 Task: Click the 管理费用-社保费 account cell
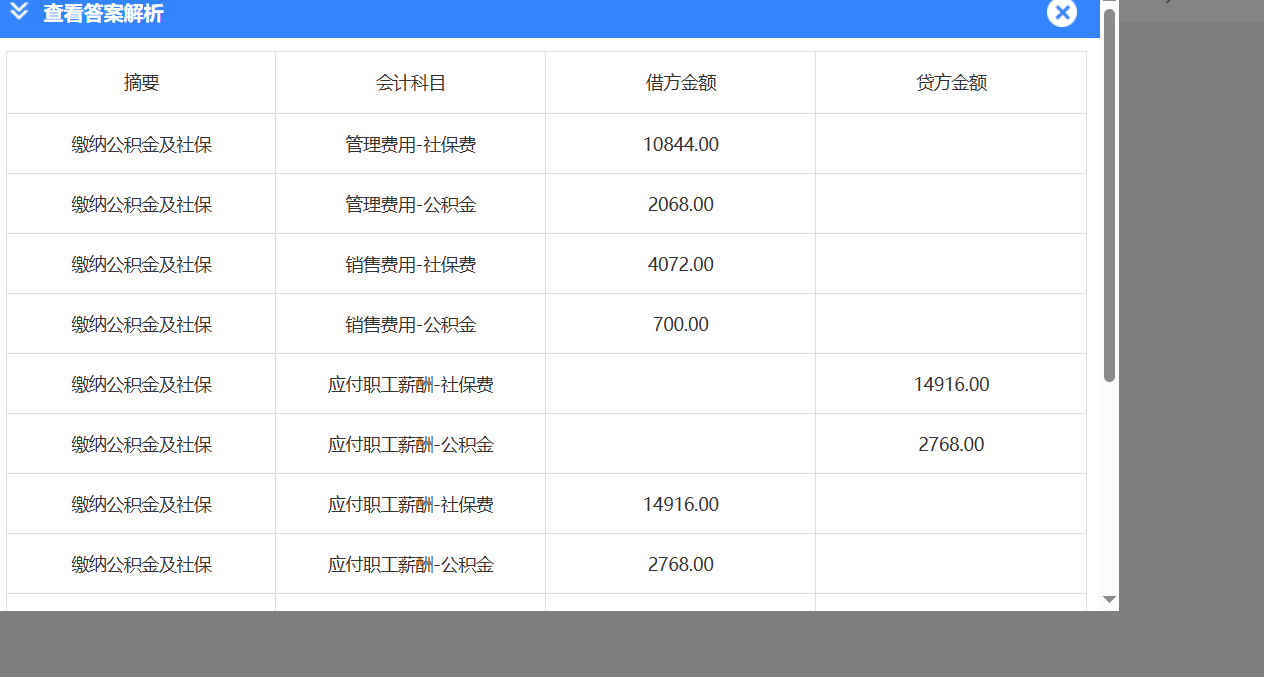click(x=411, y=145)
